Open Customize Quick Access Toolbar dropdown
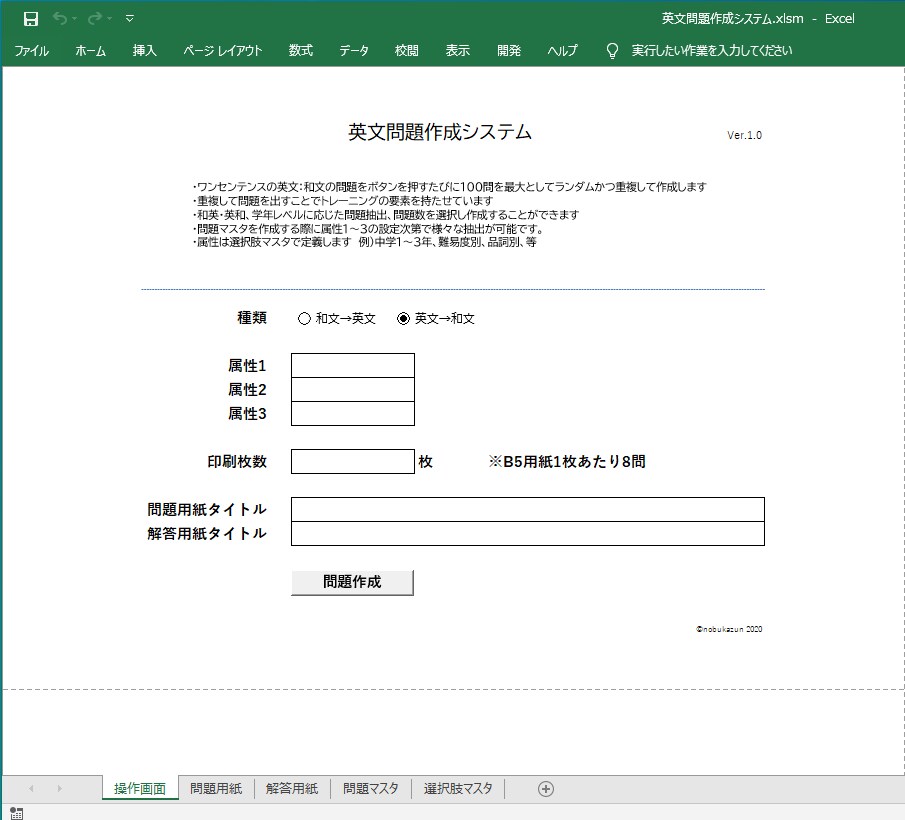Image resolution: width=905 pixels, height=820 pixels. pos(130,19)
